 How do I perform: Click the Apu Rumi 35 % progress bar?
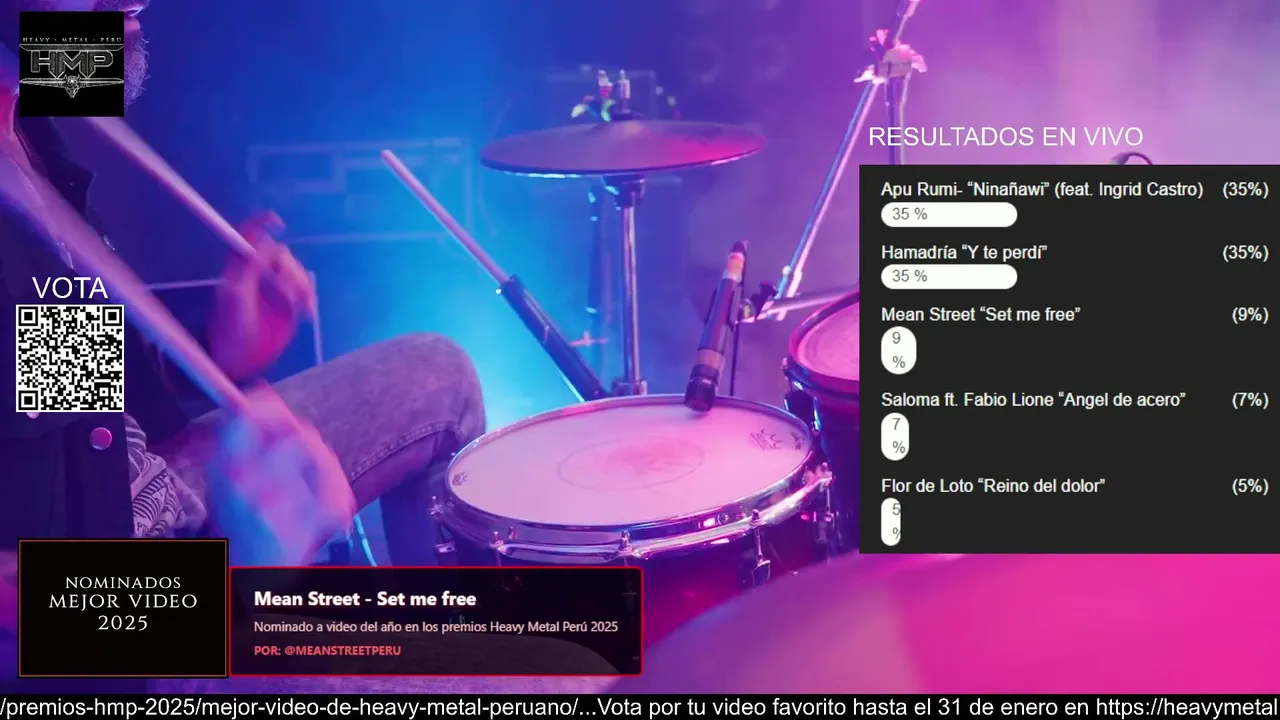pyautogui.click(x=948, y=214)
